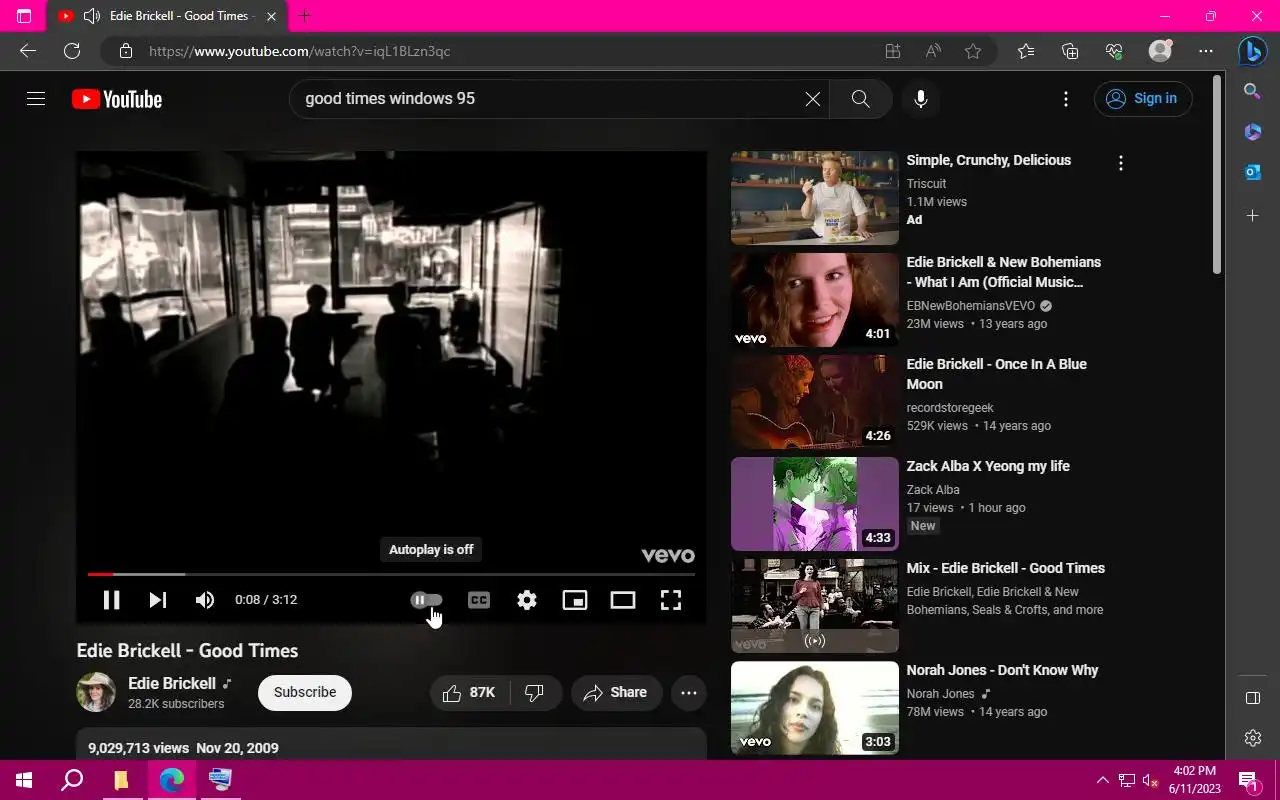Open a new browser tab
1280x800 pixels.
(305, 16)
